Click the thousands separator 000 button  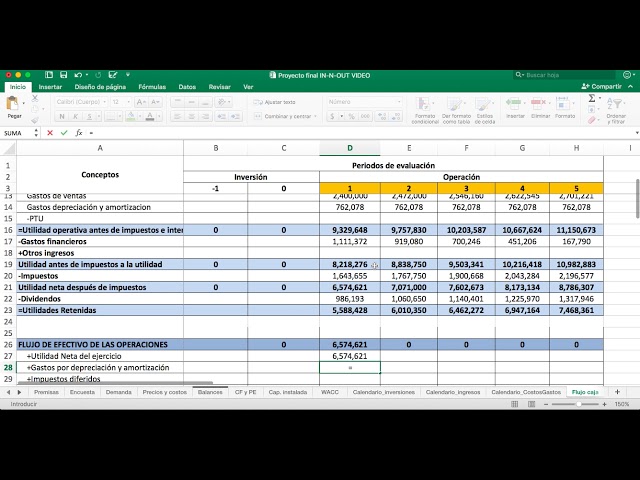click(x=365, y=116)
